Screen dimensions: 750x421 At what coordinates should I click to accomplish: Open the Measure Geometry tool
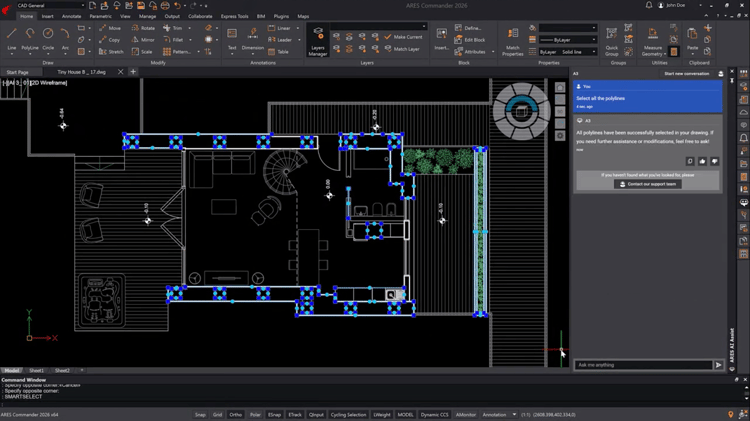click(653, 41)
